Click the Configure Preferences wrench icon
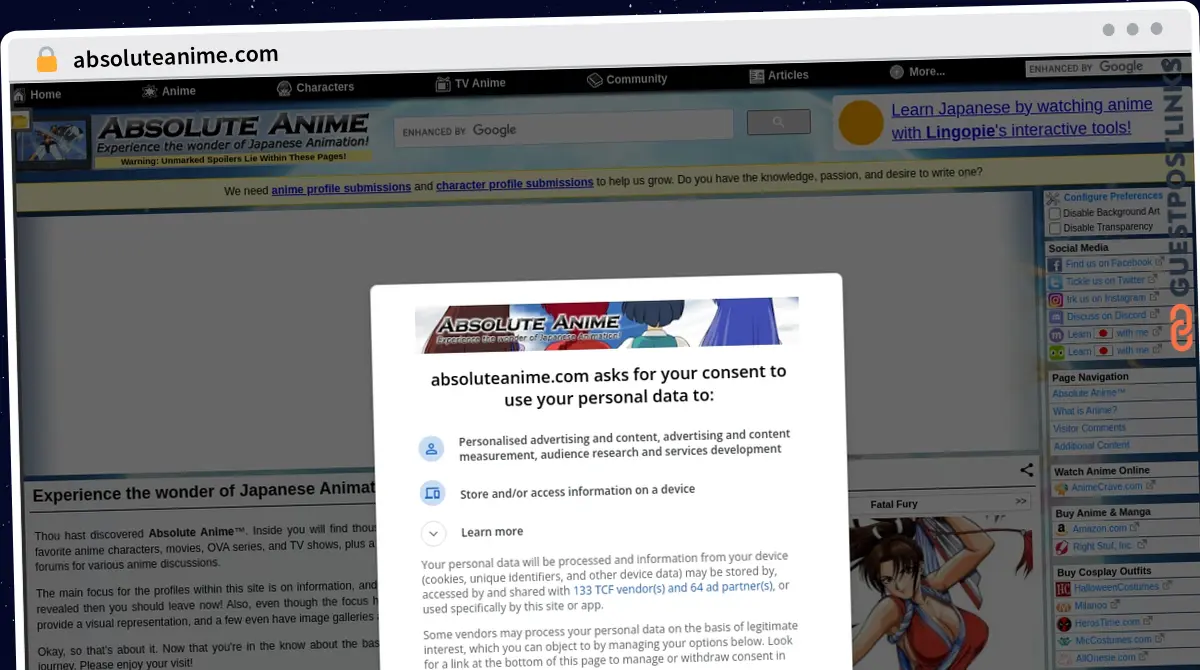Screen dimensions: 1200x670 coord(1052,197)
